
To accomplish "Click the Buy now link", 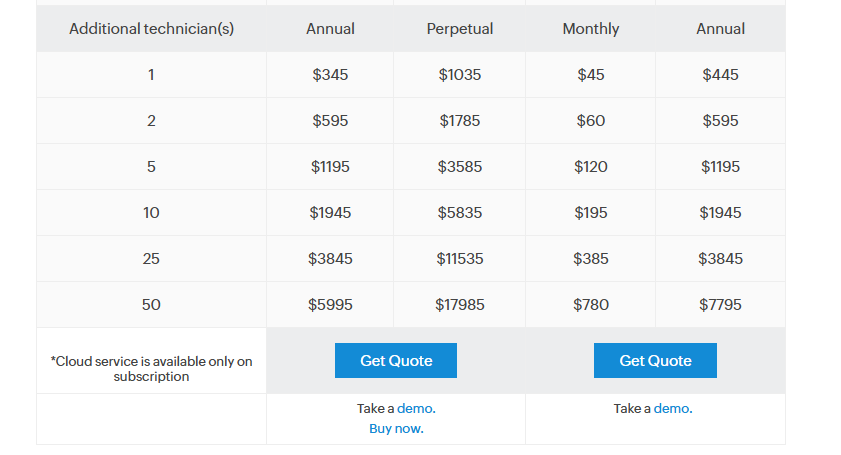I will [x=396, y=428].
